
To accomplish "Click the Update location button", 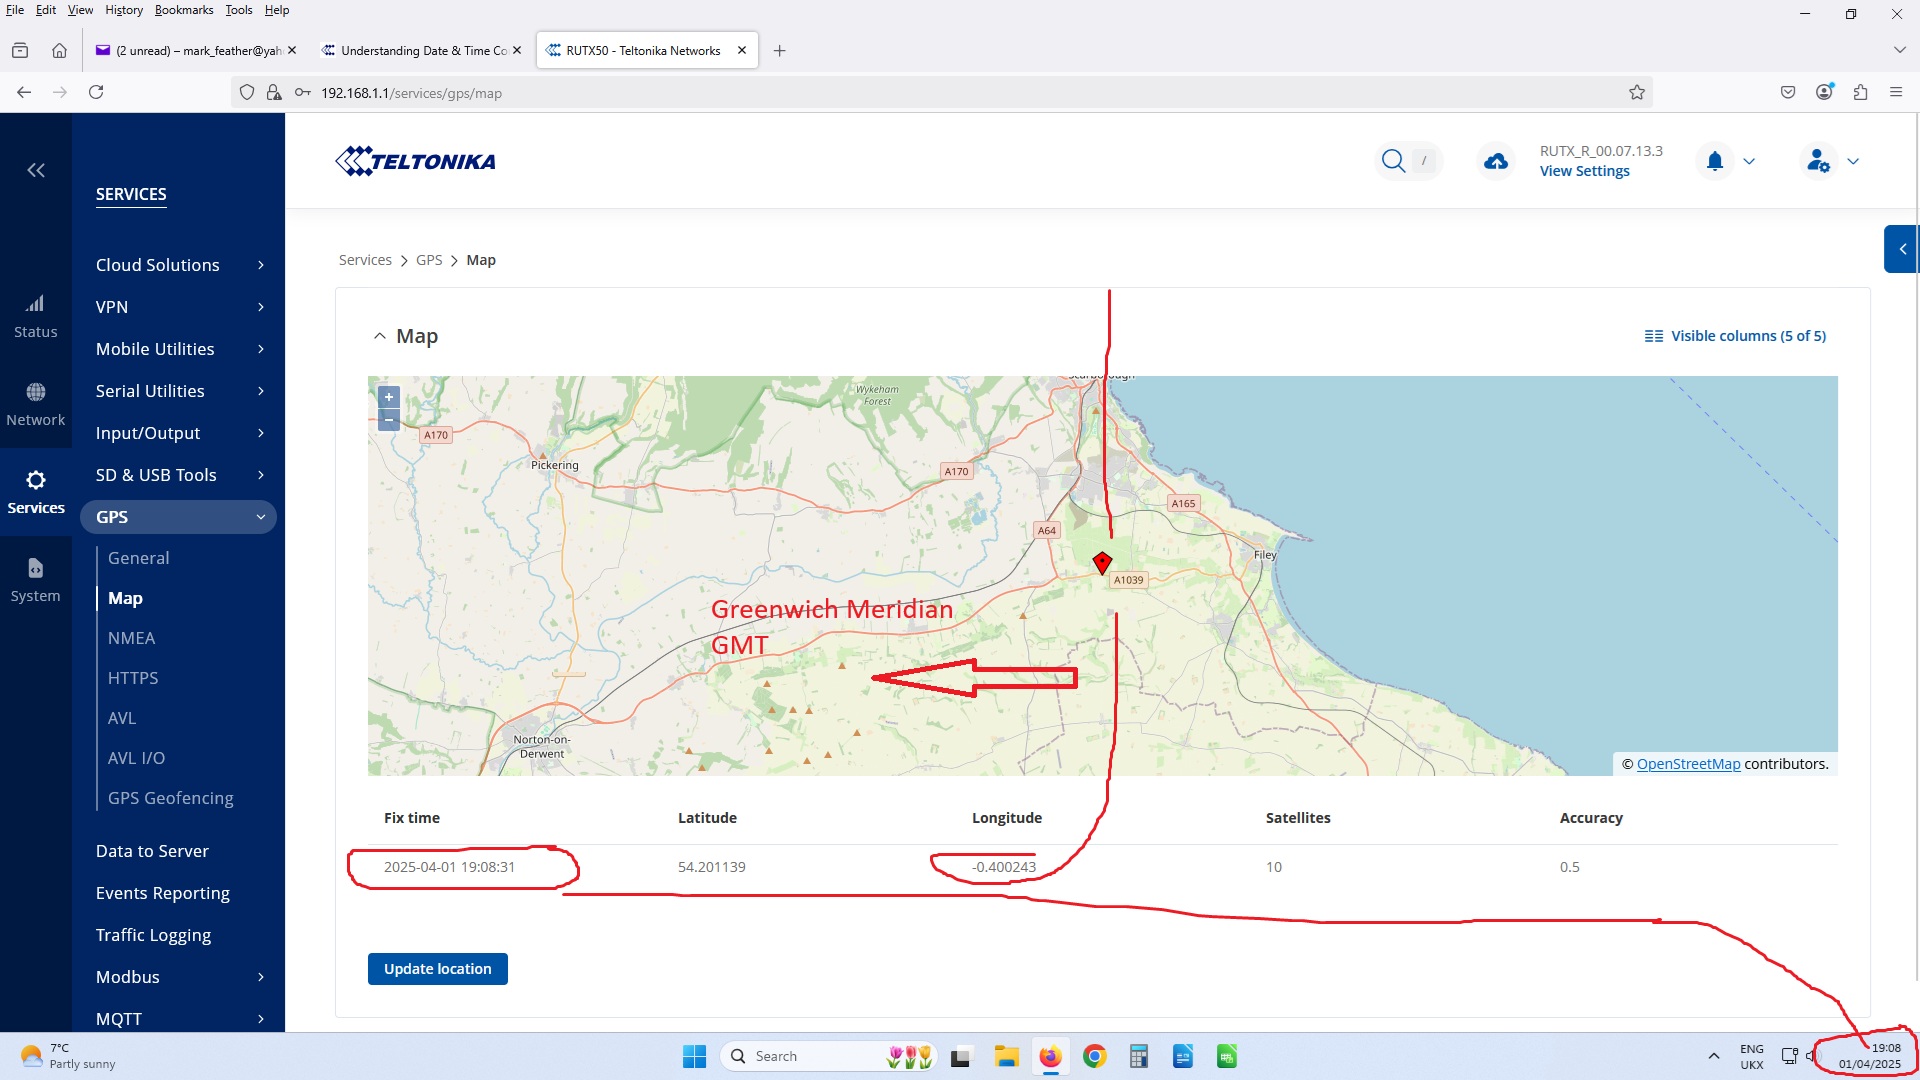I will pos(438,969).
